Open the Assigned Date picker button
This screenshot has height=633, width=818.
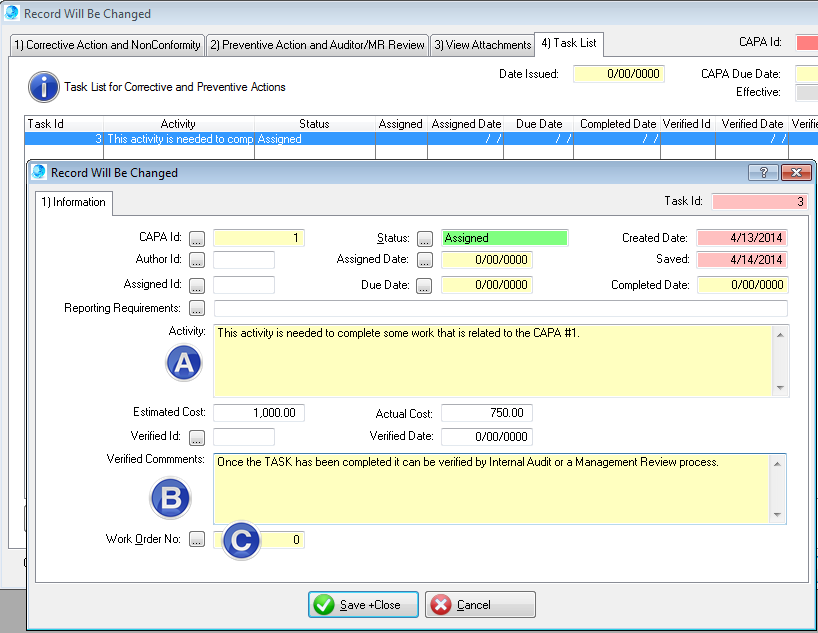[x=425, y=260]
